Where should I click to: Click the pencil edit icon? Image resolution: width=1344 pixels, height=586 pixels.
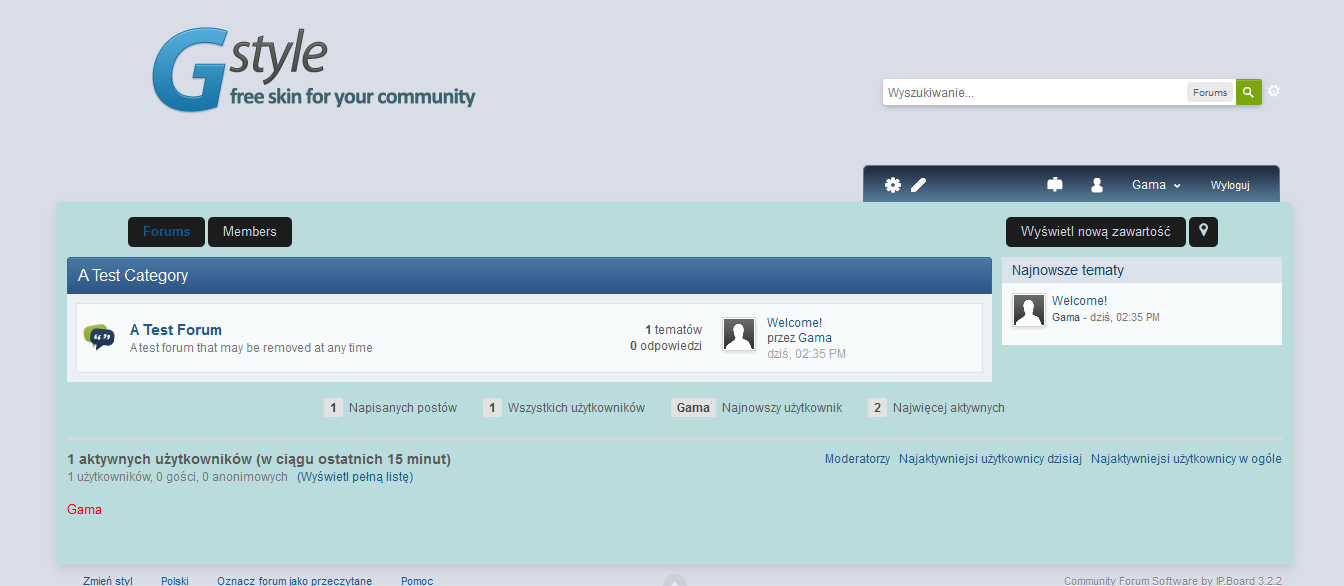919,185
